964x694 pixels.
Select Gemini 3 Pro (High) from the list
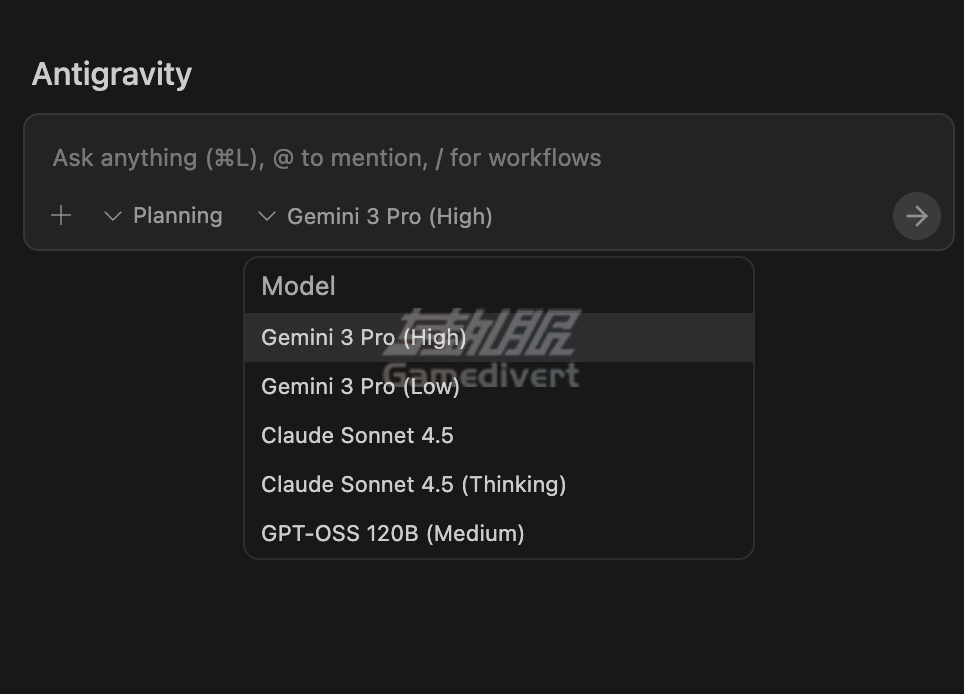(363, 337)
